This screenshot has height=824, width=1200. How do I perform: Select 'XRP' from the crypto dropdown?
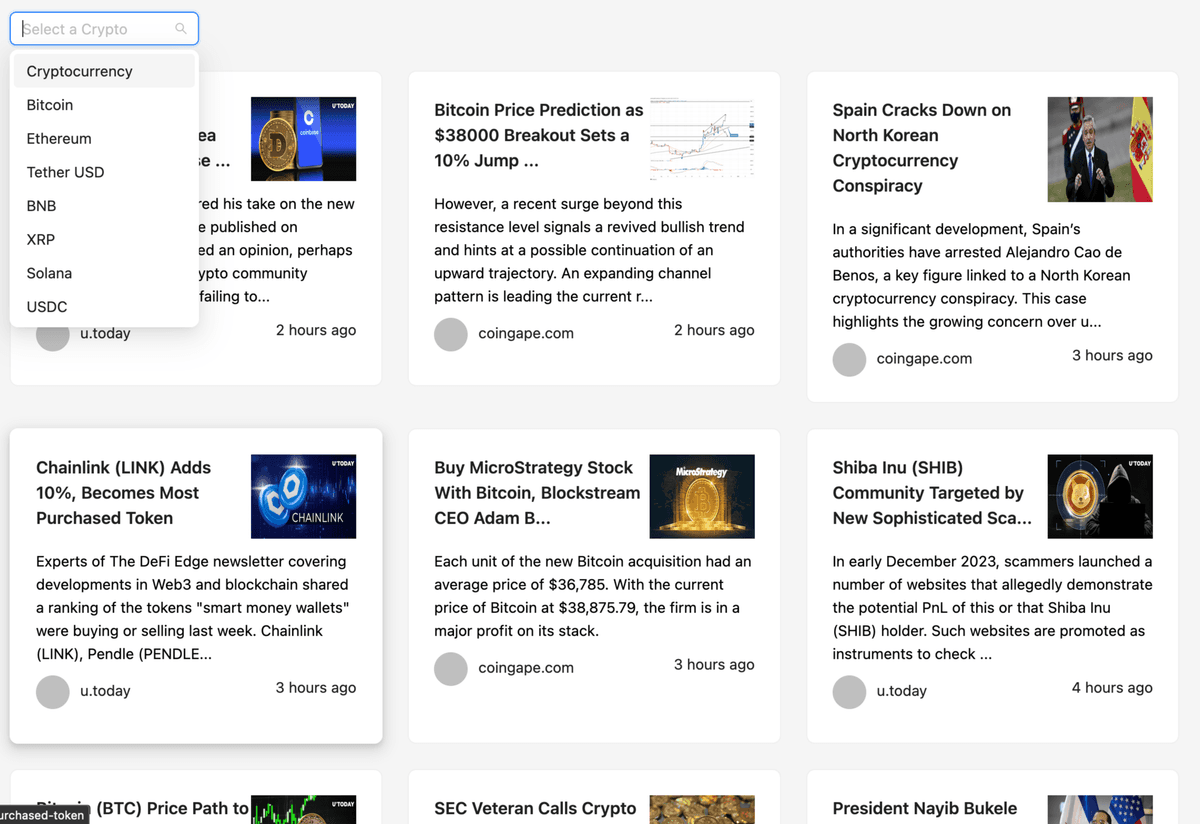click(104, 240)
